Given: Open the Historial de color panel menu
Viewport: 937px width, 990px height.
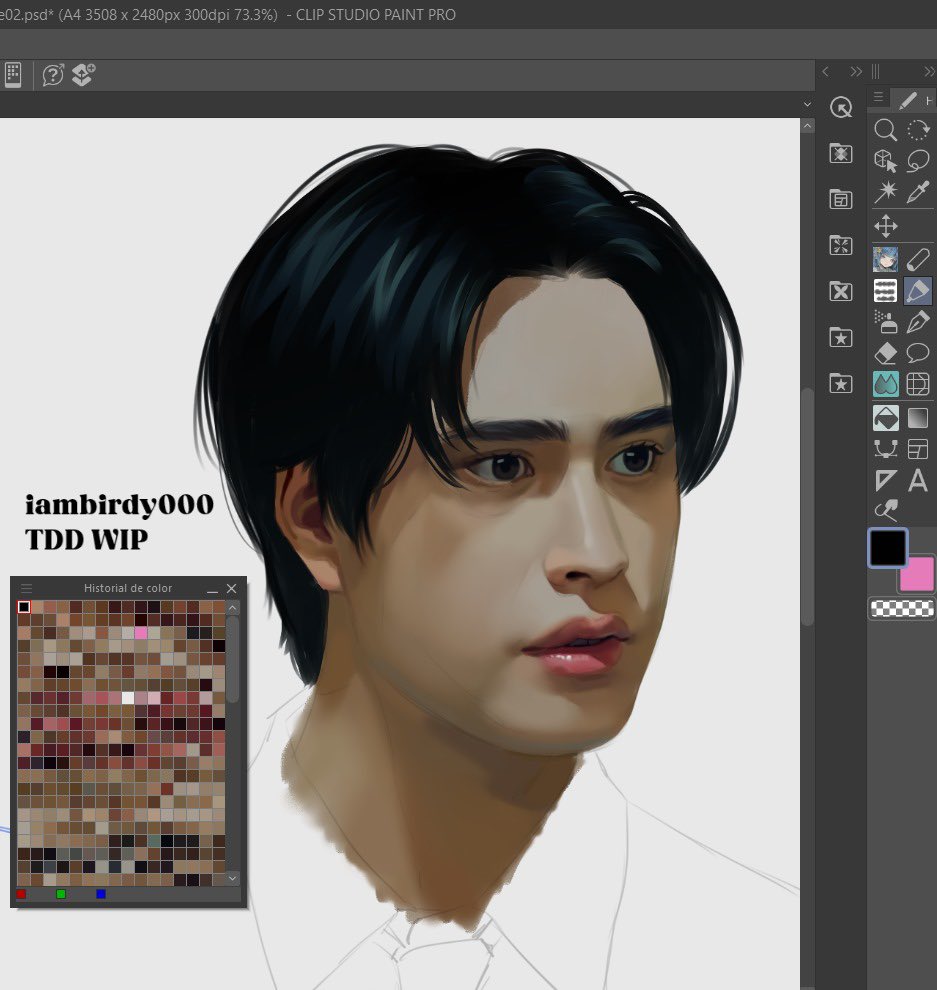Looking at the screenshot, I should tap(27, 588).
